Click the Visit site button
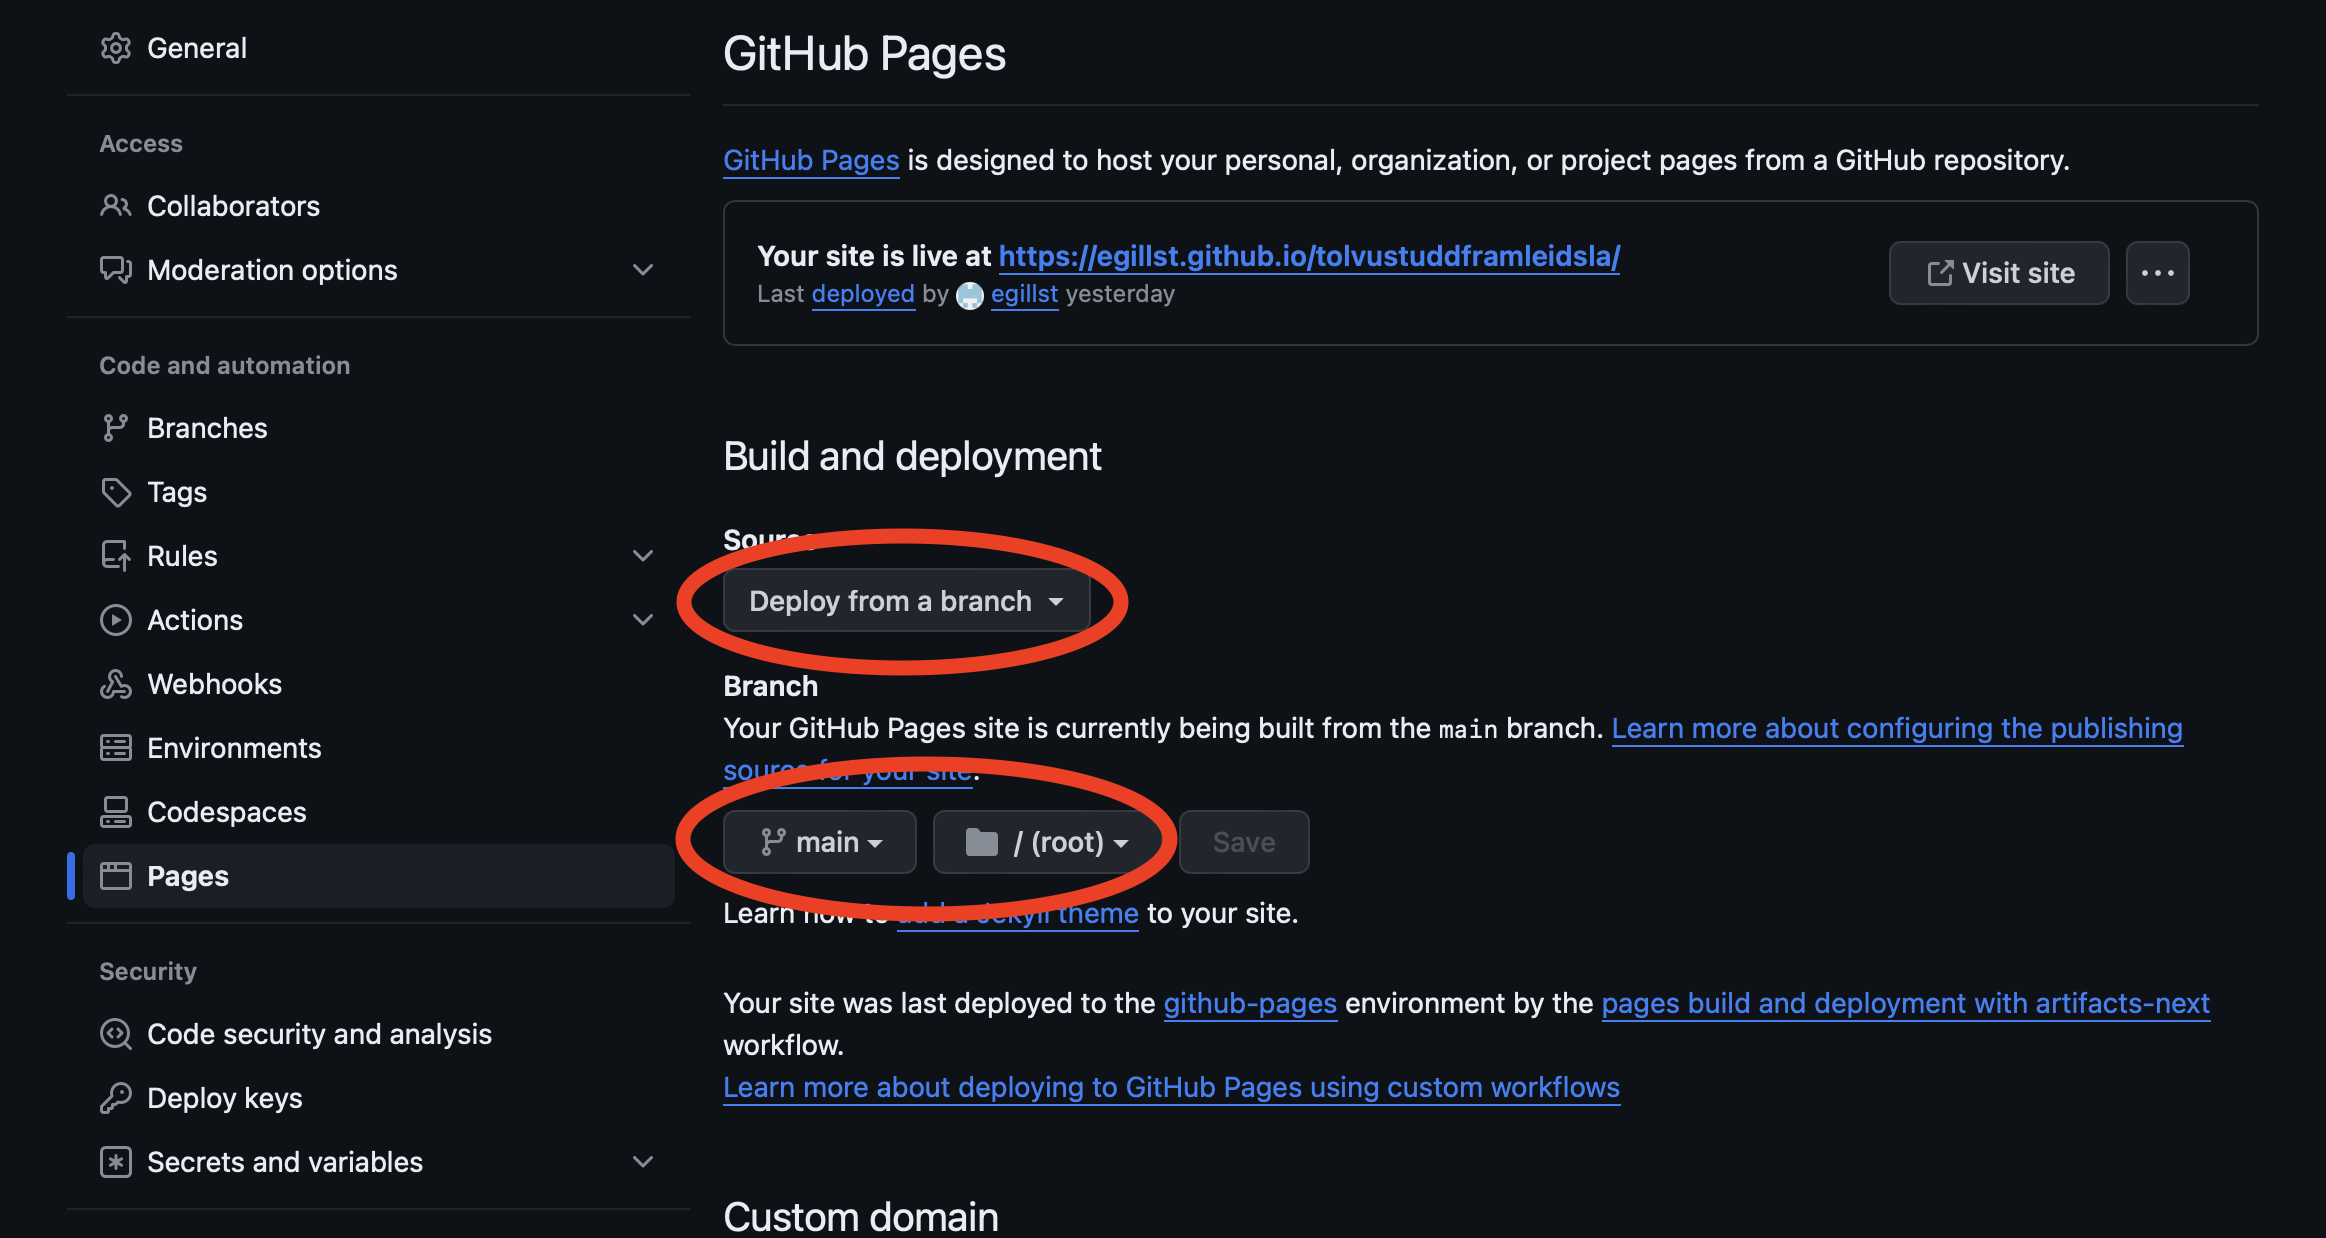Image resolution: width=2326 pixels, height=1238 pixels. (1999, 273)
